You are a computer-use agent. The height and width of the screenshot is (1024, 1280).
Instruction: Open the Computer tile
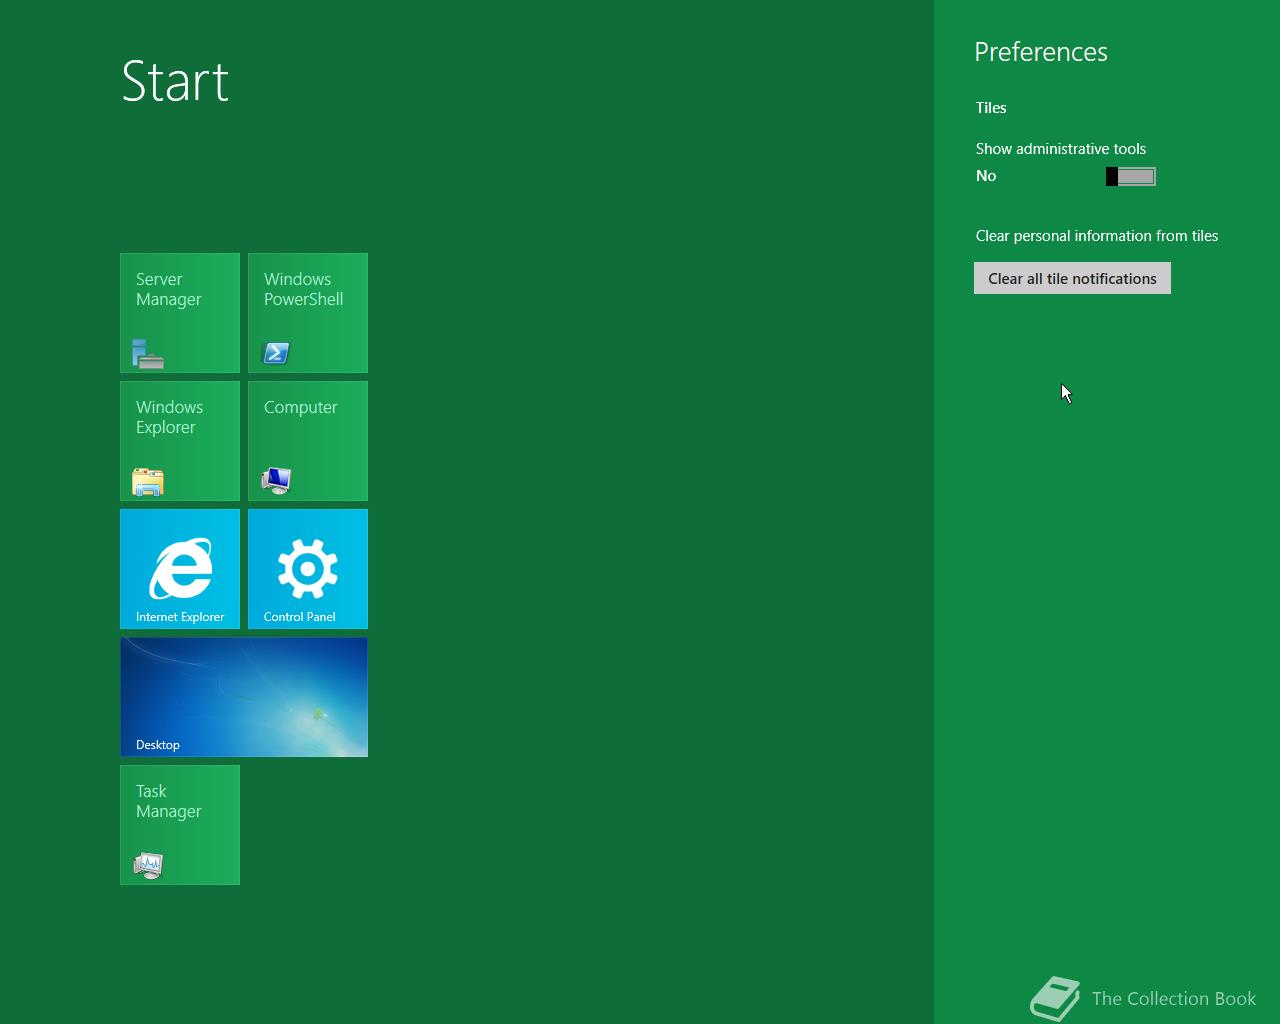308,441
